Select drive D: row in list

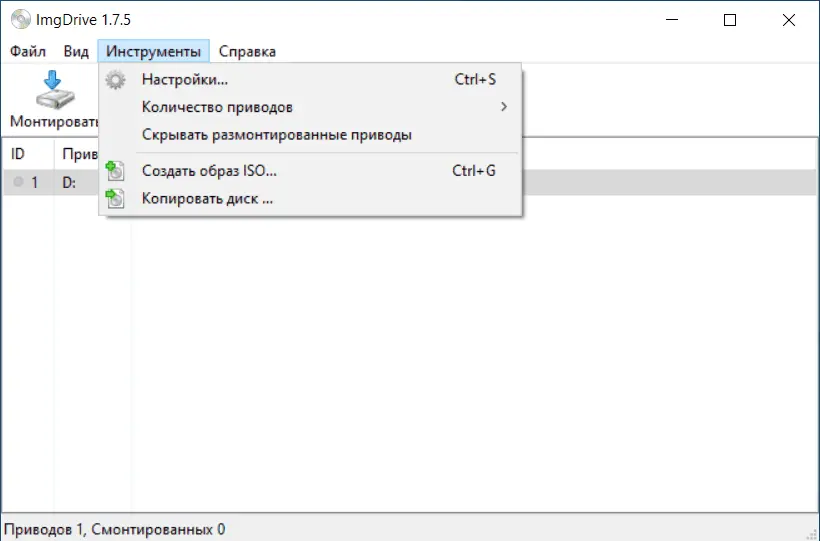[x=69, y=183]
